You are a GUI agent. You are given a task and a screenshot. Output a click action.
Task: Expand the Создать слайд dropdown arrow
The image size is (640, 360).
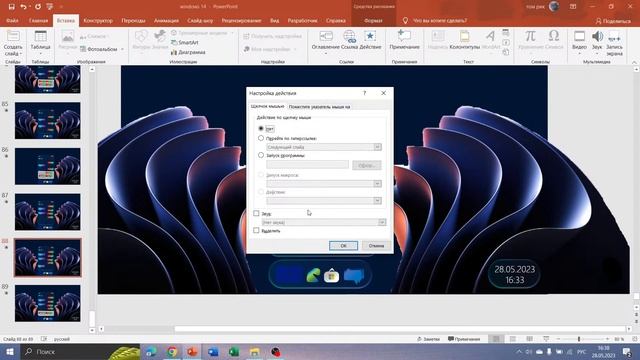click(20, 54)
